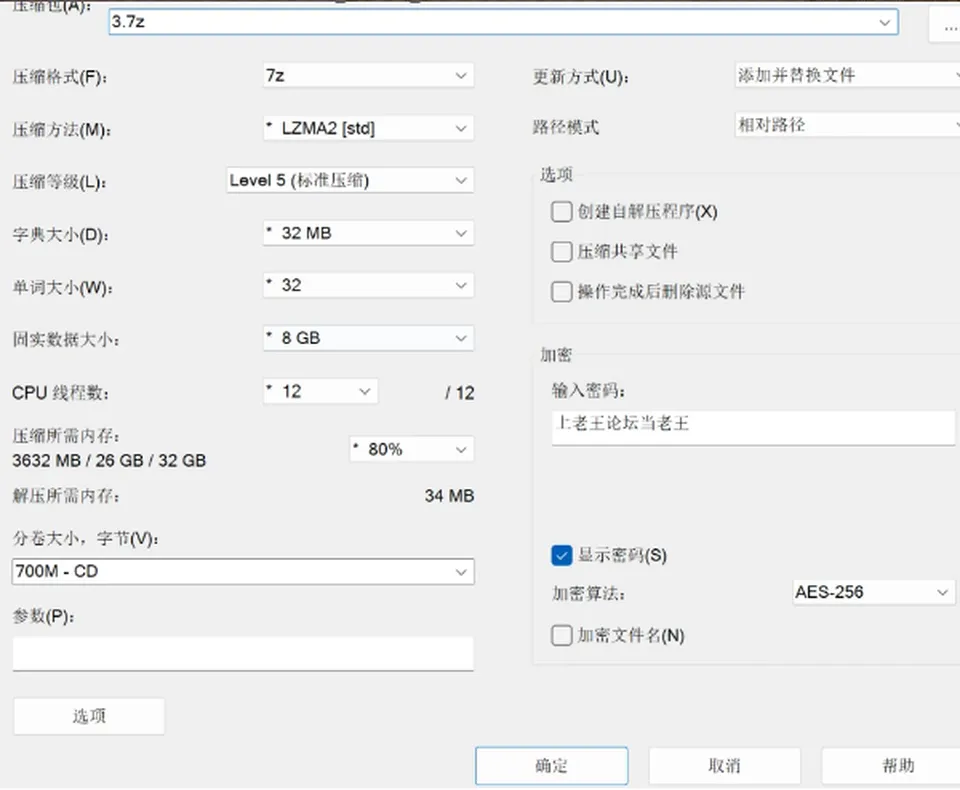Screen dimensions: 960x790
Task: Open the Level 5 compression level dropdown
Action: [350, 180]
